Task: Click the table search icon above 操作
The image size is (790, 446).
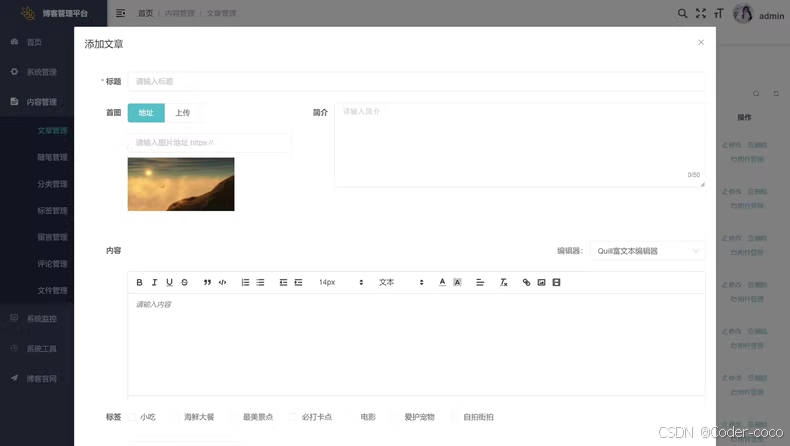Action: coord(756,94)
